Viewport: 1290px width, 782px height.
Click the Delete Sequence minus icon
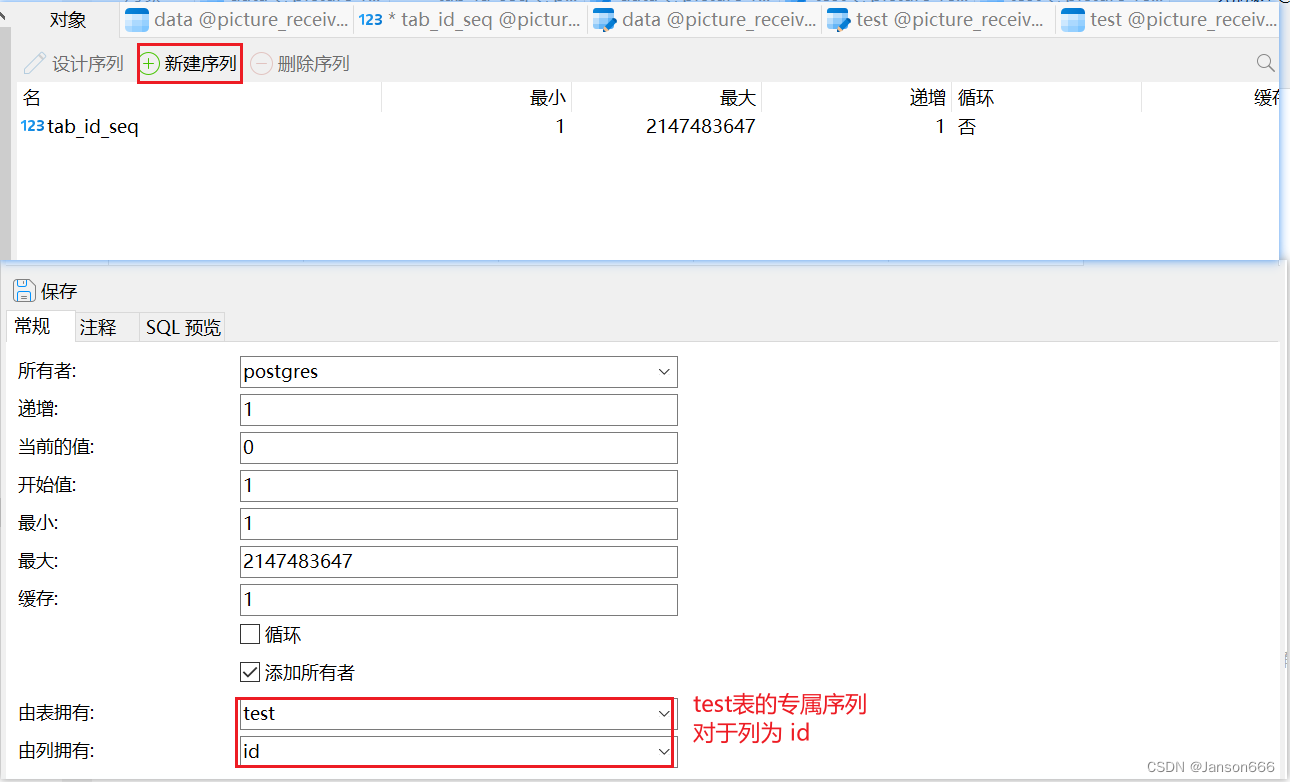(261, 64)
